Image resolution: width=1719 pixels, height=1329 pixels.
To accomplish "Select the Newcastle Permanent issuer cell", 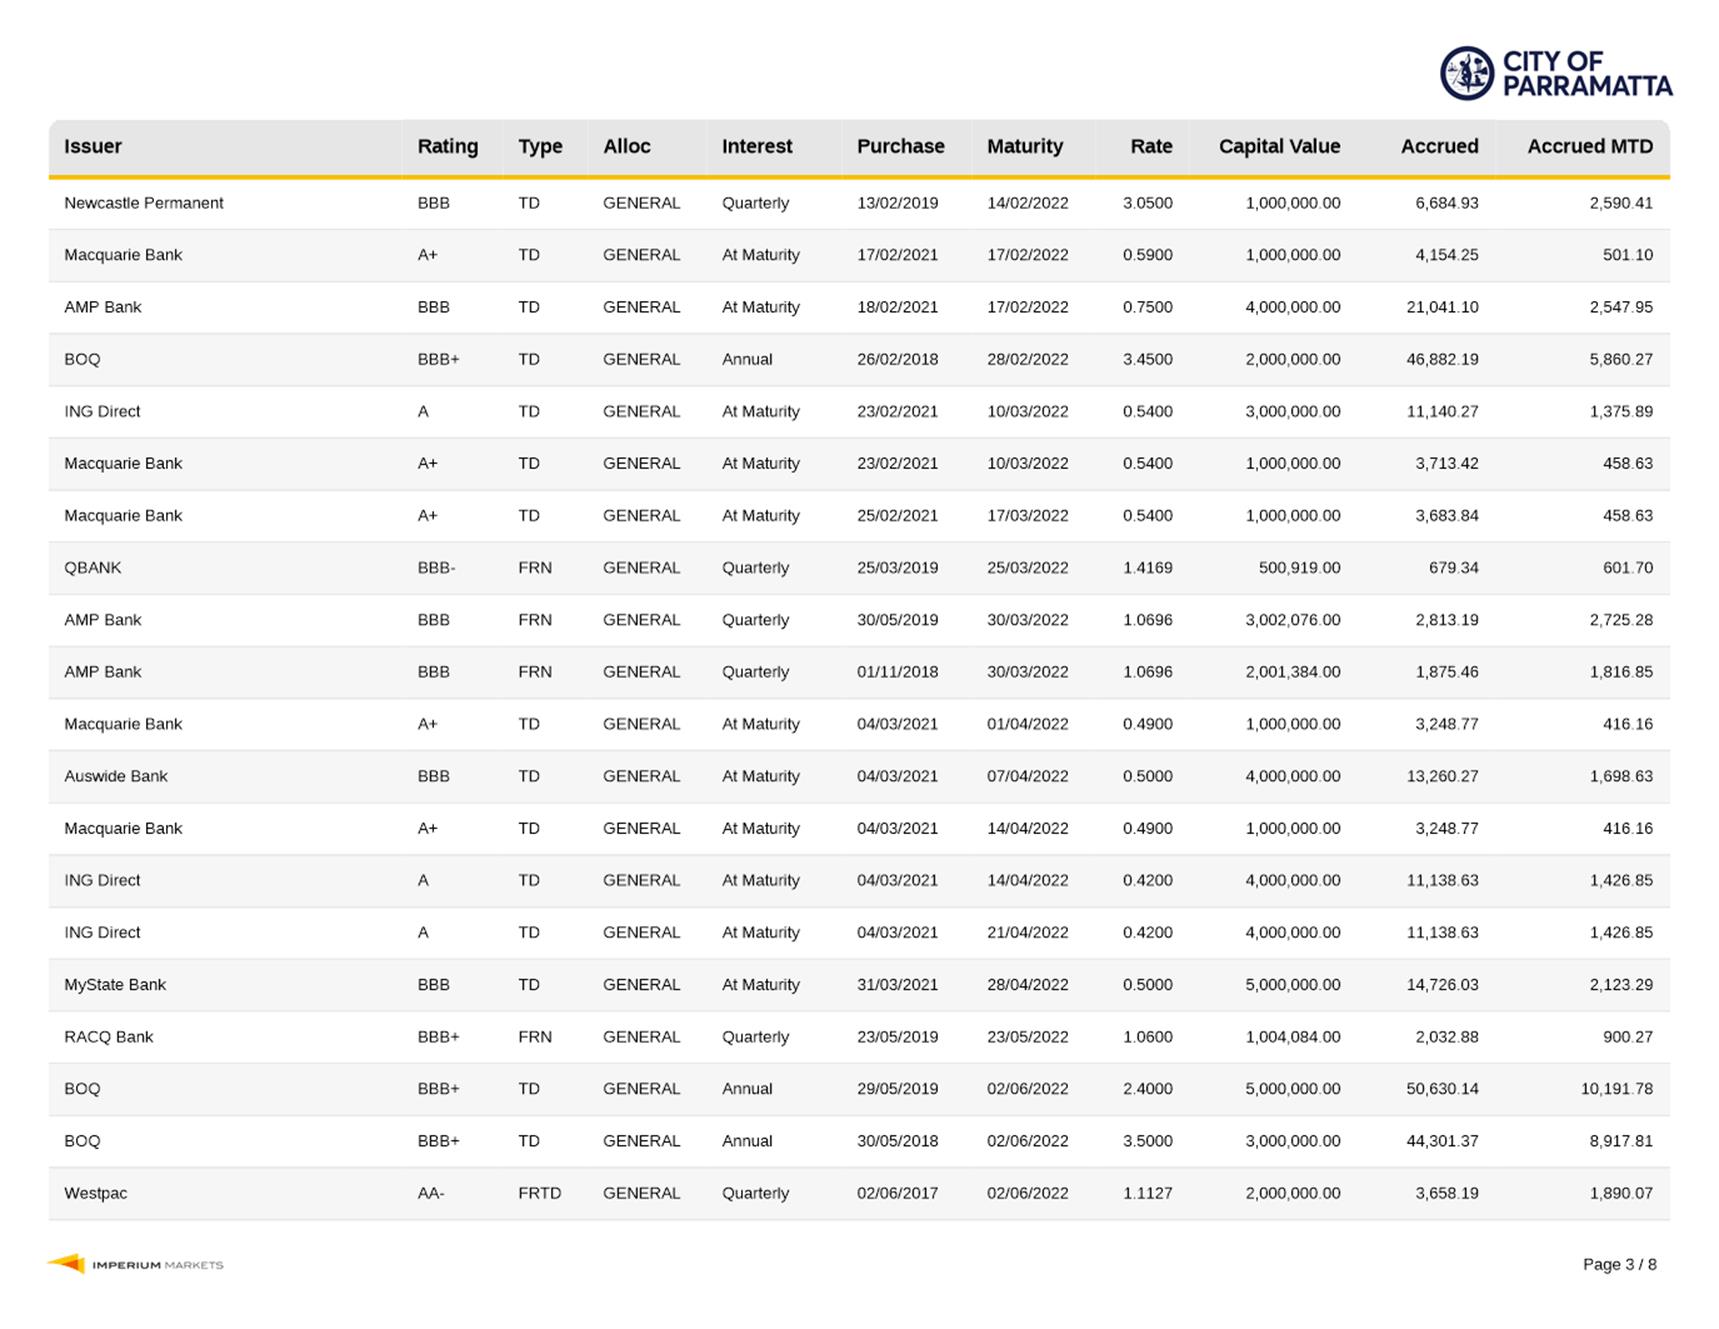I will 143,203.
